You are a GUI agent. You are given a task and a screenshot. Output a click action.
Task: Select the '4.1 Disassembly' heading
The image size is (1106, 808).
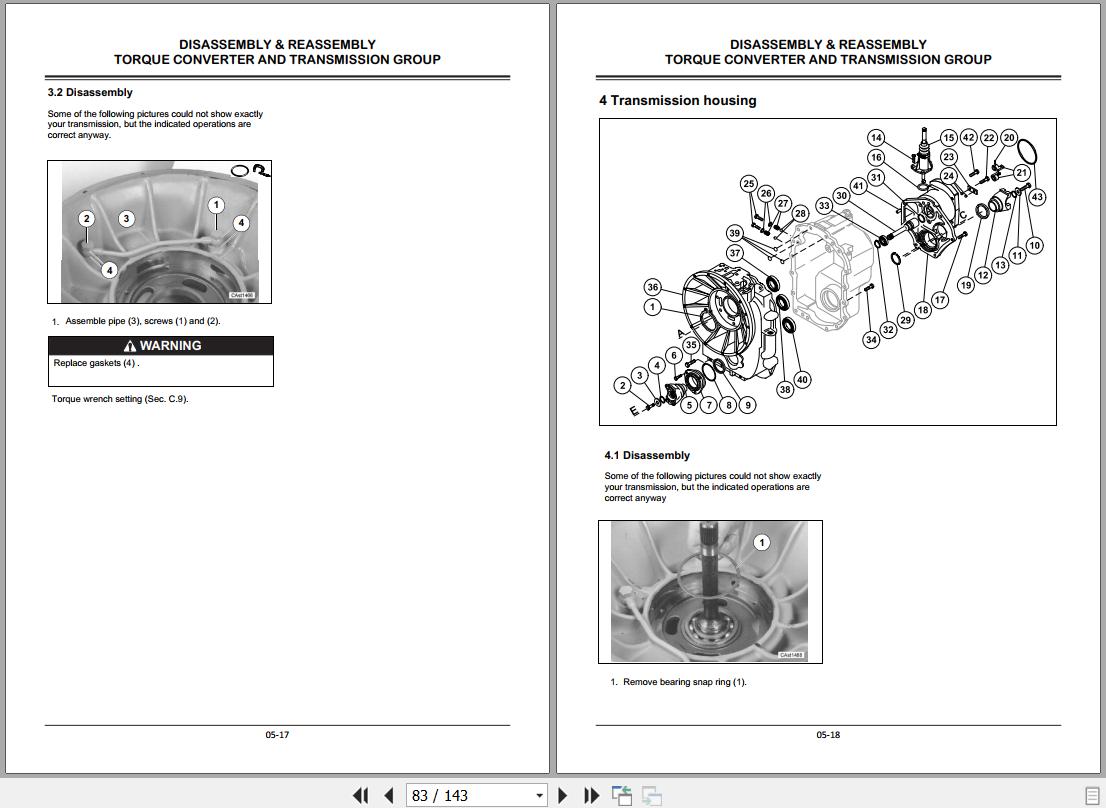(x=647, y=455)
